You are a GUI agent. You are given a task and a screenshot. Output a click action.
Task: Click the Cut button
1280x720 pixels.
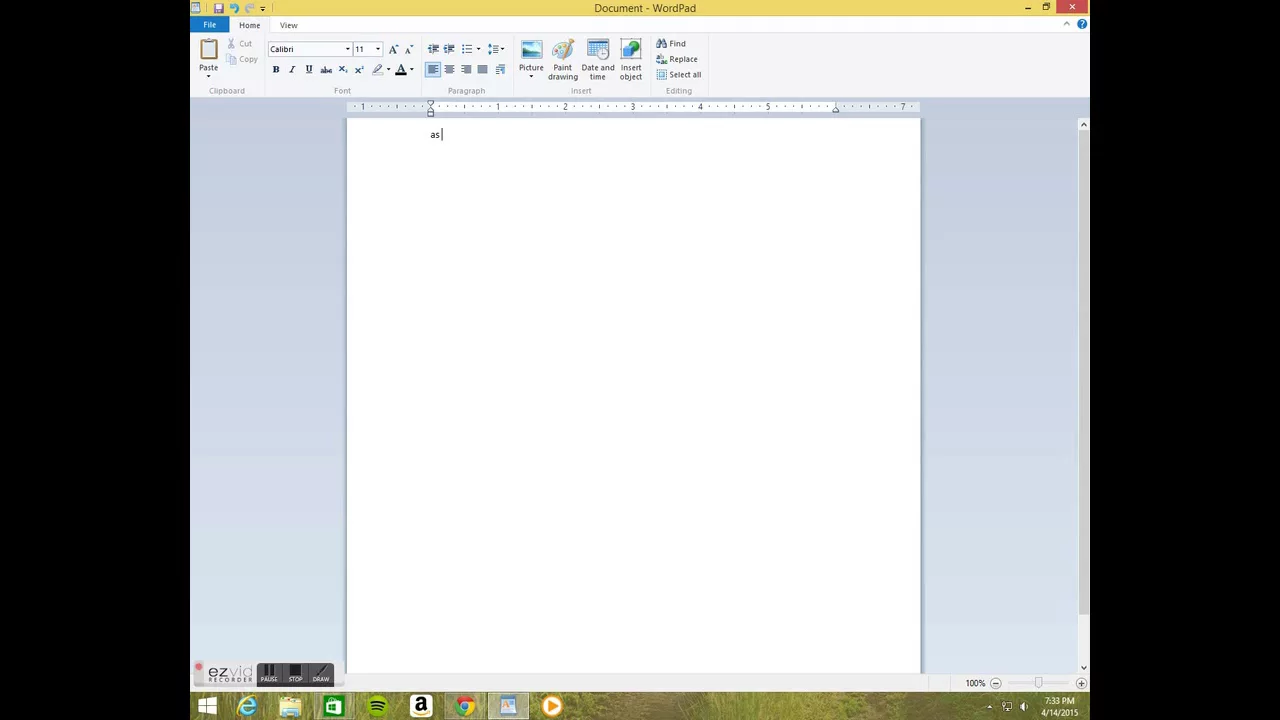[x=240, y=44]
